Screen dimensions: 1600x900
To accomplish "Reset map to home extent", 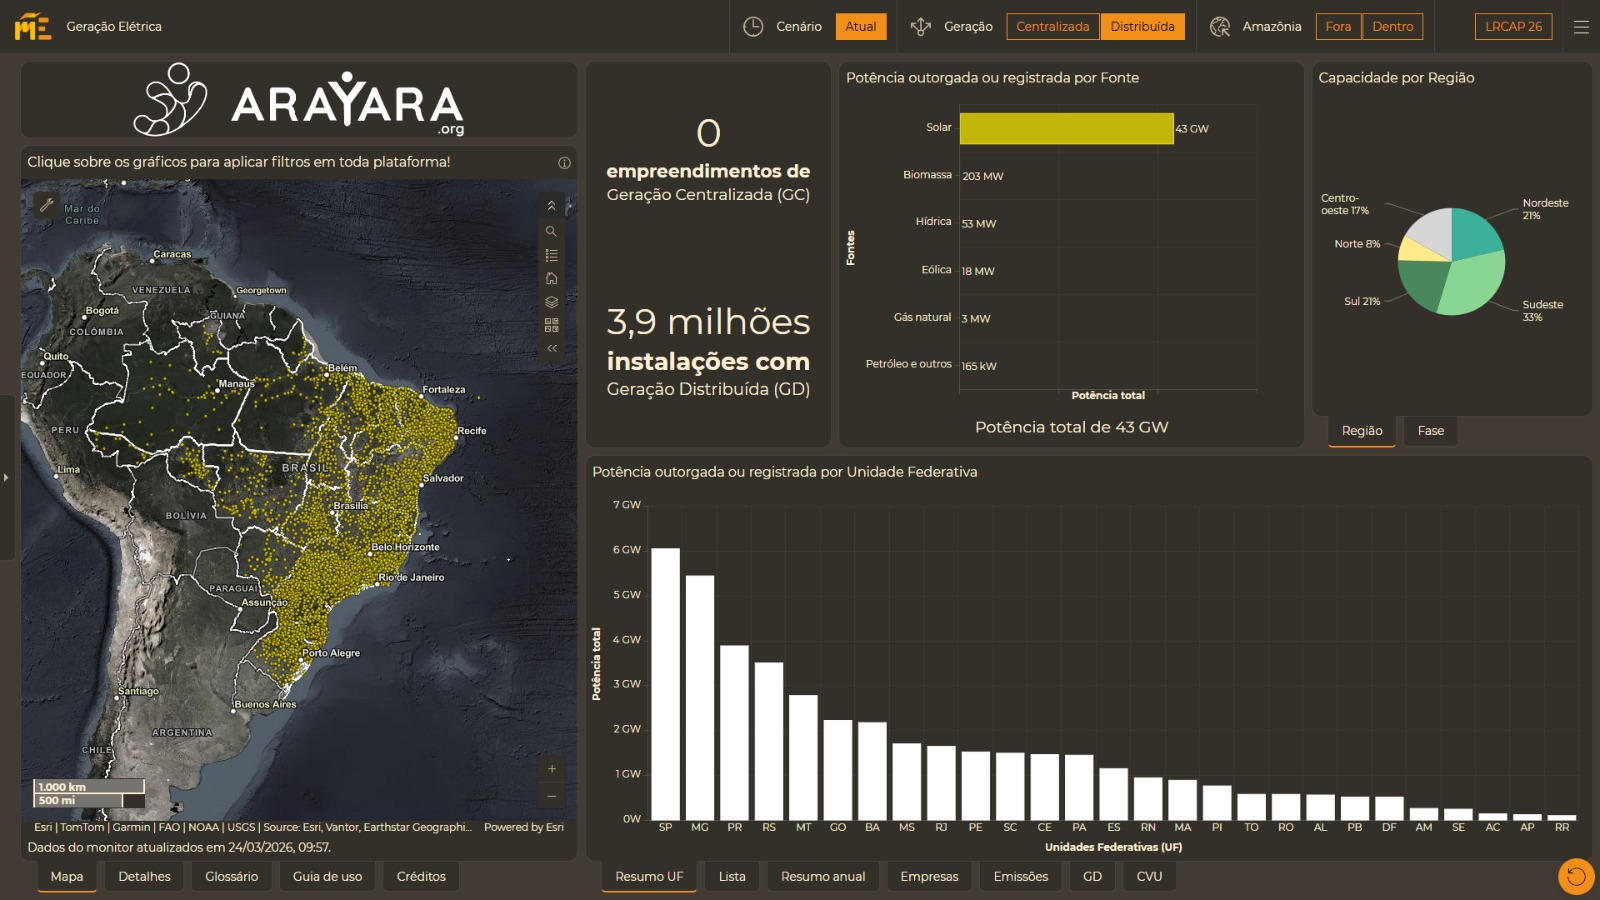I will (x=551, y=279).
